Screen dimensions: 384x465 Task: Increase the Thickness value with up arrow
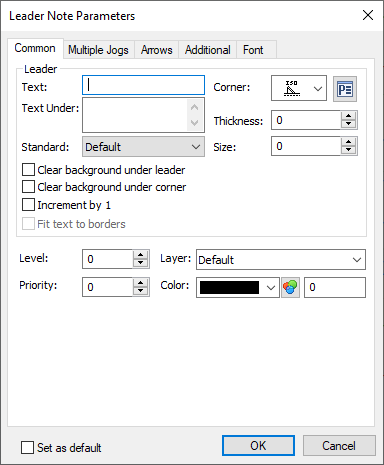(349, 116)
